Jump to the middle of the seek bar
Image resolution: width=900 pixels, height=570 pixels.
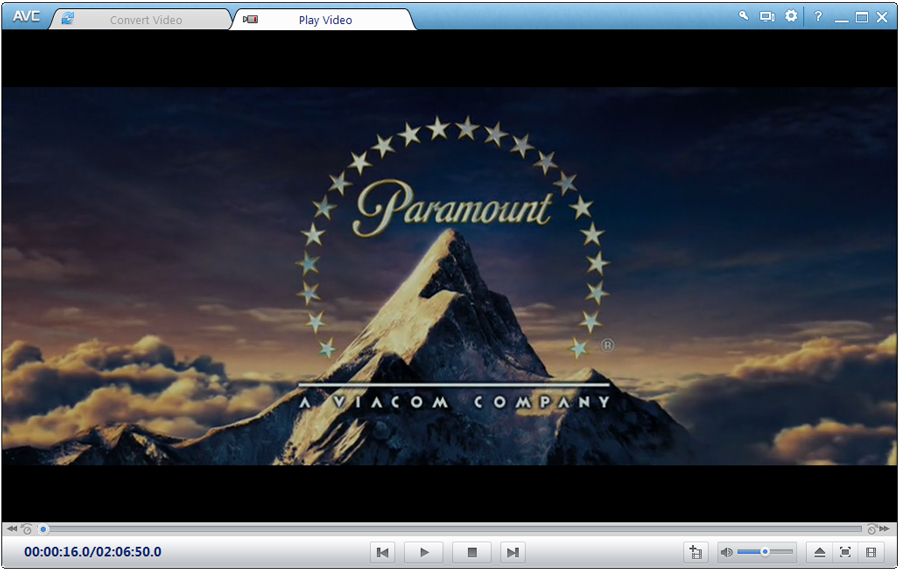451,529
